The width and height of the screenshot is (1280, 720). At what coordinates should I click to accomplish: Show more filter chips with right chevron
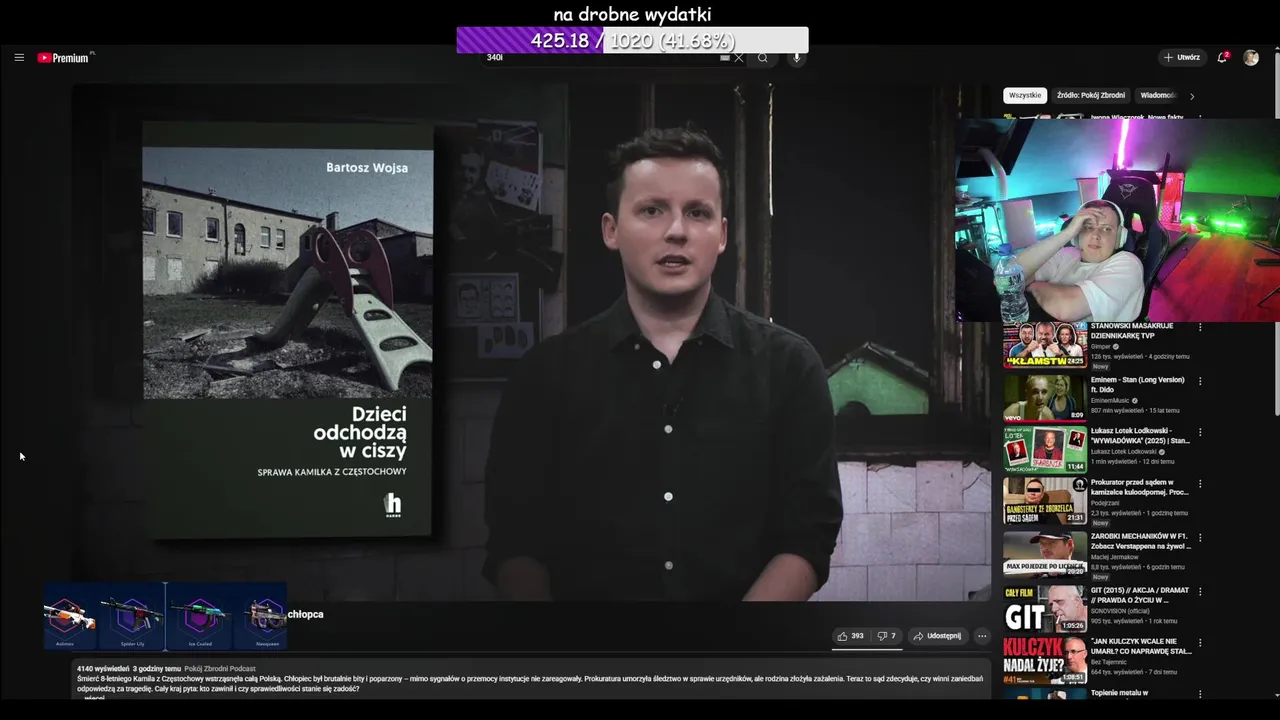pos(1192,96)
